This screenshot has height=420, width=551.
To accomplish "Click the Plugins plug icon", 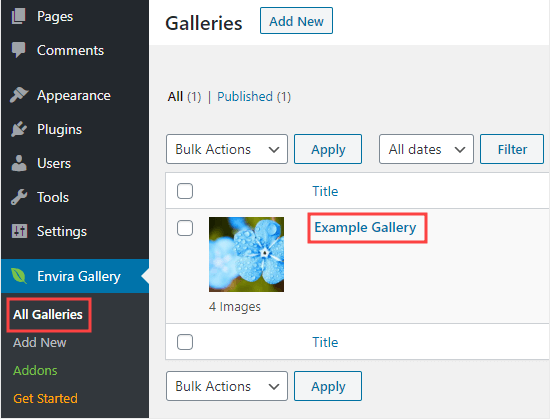I will point(19,129).
